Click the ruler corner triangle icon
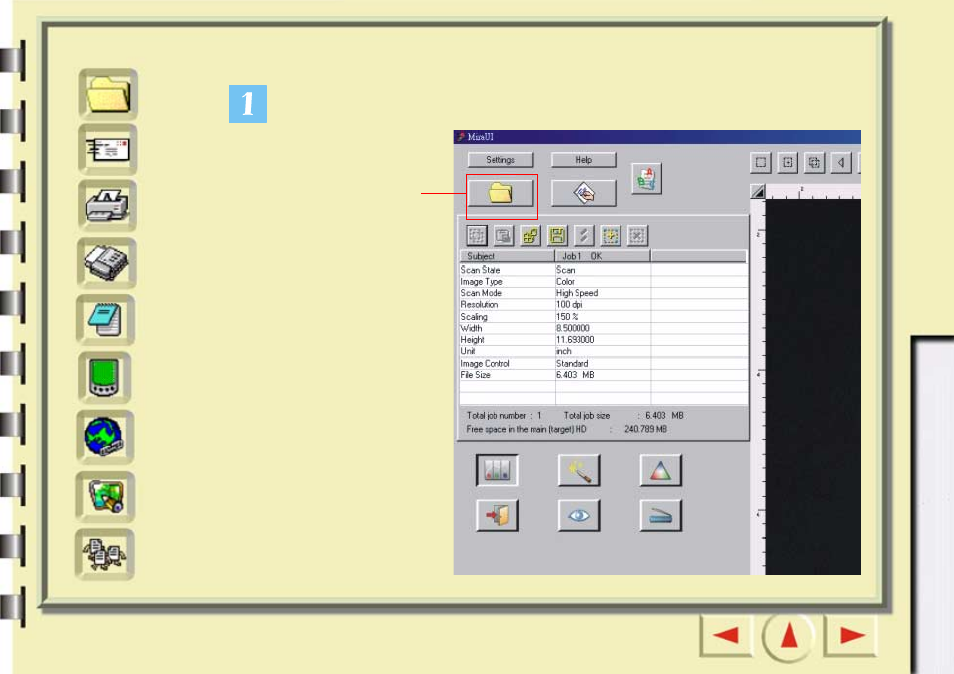Viewport: 954px width, 674px height. [x=757, y=192]
